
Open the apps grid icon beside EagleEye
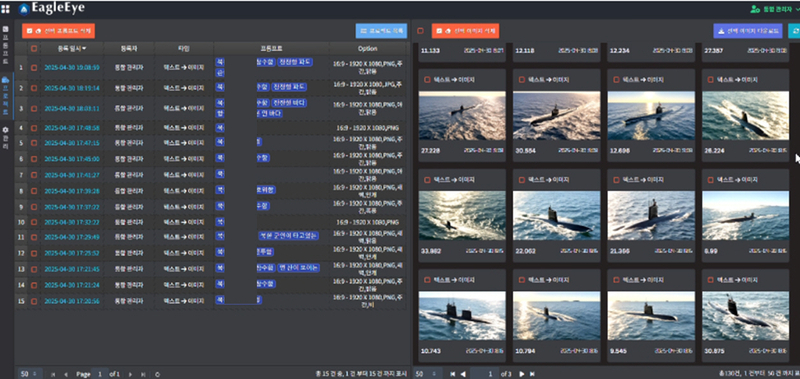pyautogui.click(x=6, y=9)
